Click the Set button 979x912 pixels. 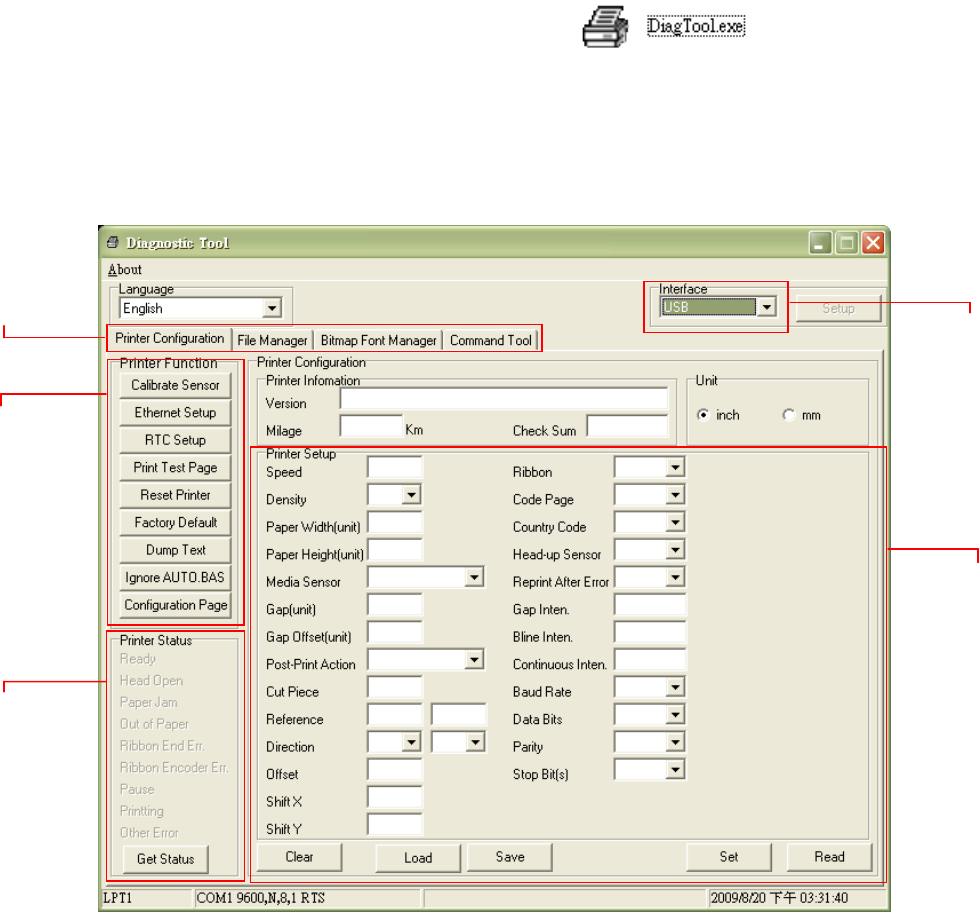[x=729, y=857]
